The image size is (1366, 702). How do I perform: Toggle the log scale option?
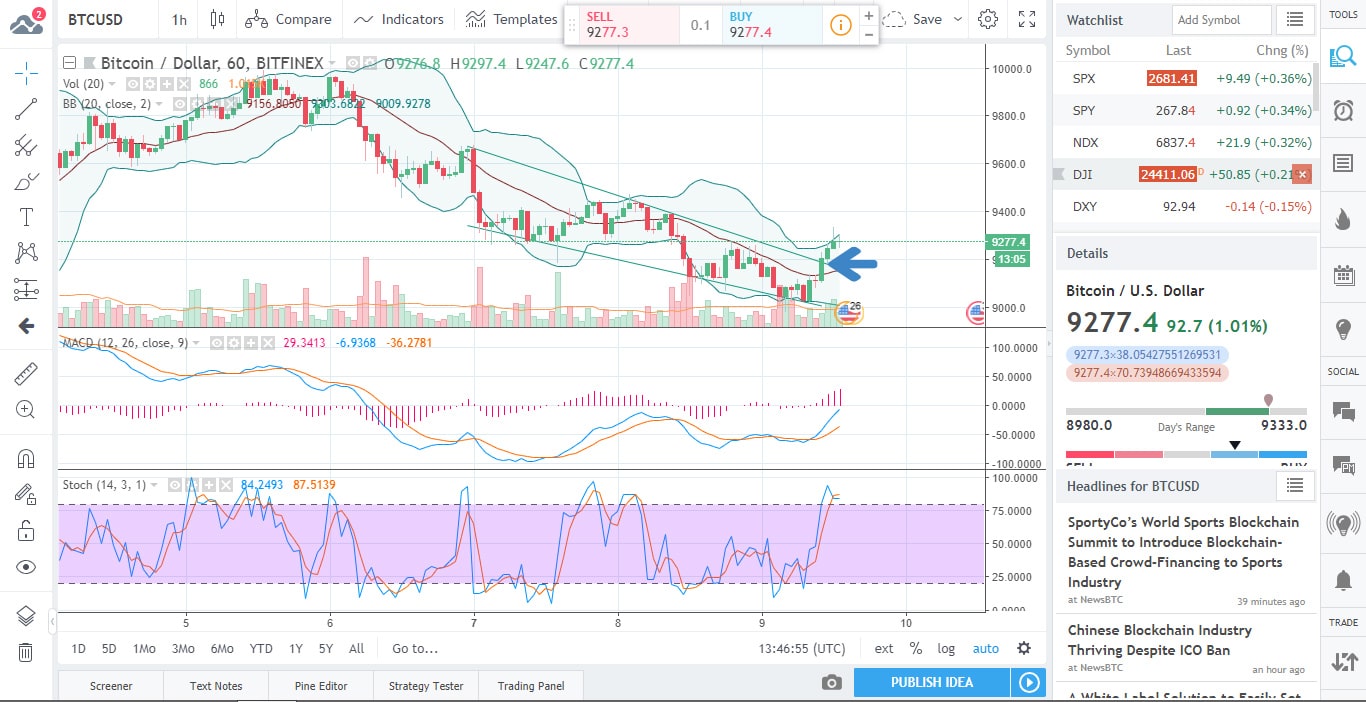click(946, 648)
